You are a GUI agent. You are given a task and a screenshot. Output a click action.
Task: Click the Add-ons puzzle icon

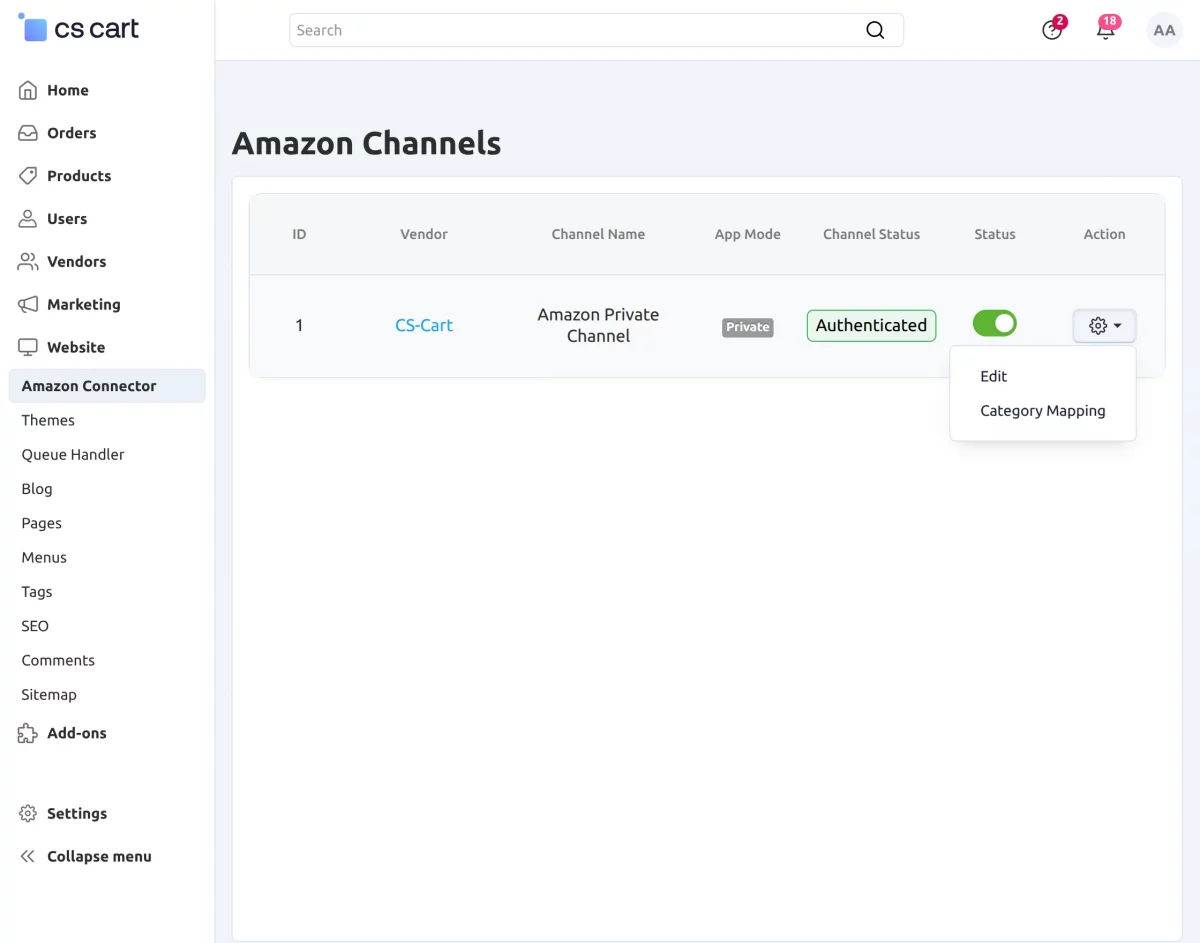[x=28, y=733]
